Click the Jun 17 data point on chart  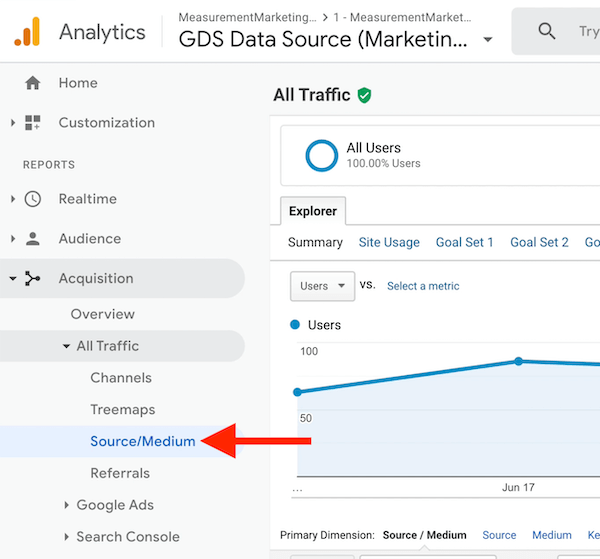(518, 361)
